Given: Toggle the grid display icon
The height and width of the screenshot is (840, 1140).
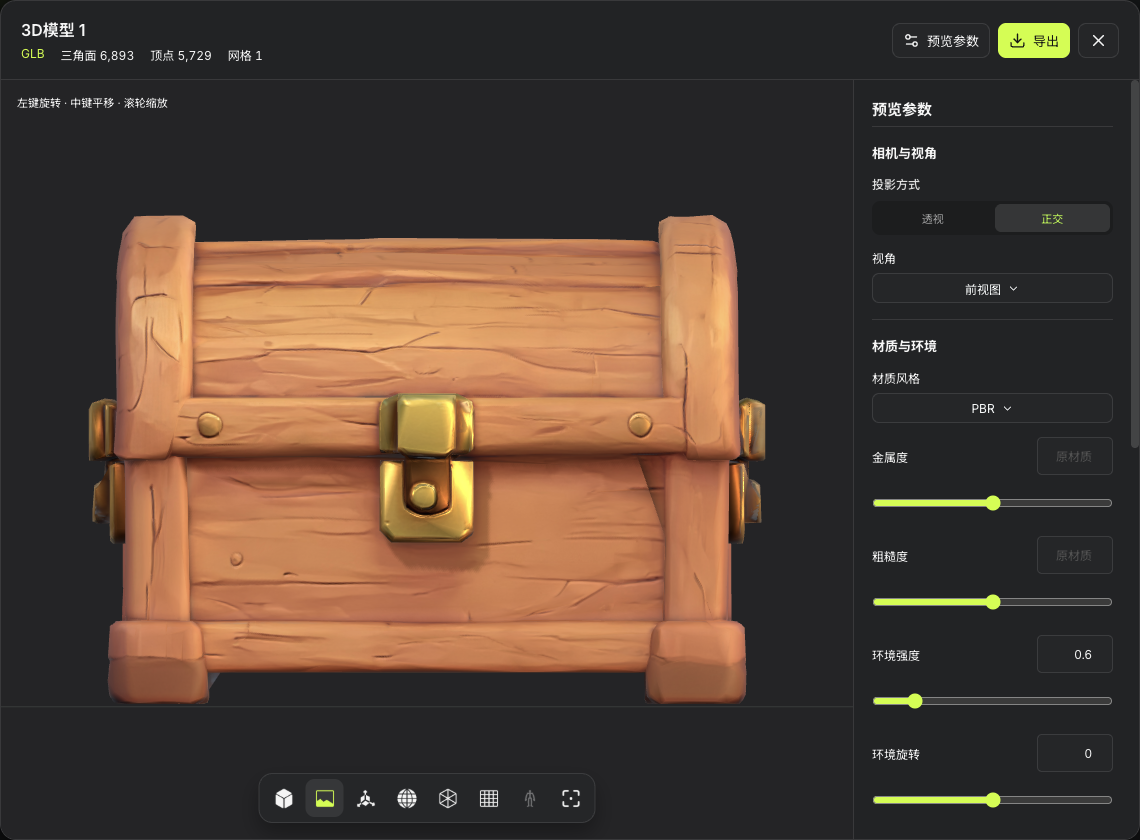Looking at the screenshot, I should 489,799.
